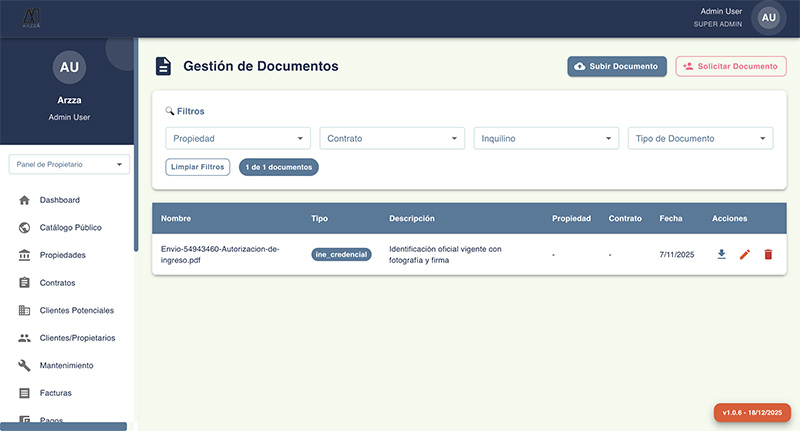Image resolution: width=800 pixels, height=431 pixels.
Task: Click the Subir Documento button
Action: (617, 67)
